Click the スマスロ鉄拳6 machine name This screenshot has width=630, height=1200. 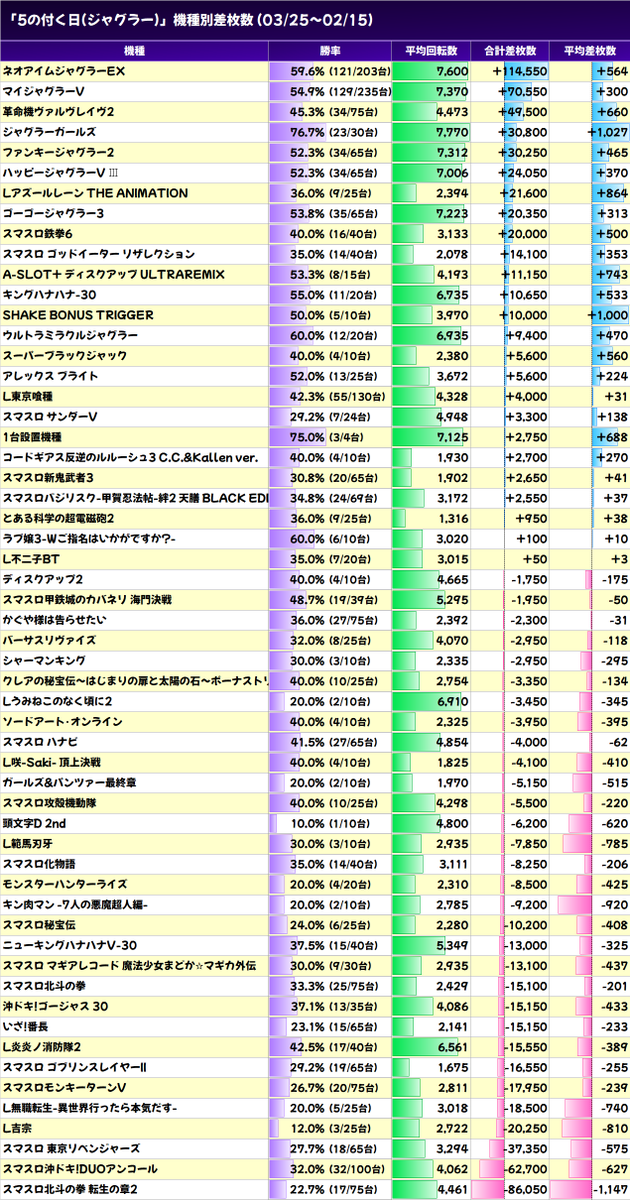click(37, 233)
